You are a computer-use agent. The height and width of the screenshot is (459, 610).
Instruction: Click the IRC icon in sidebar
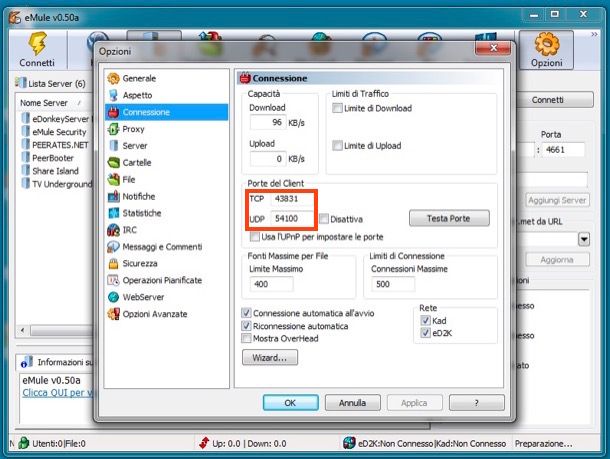pyautogui.click(x=113, y=230)
